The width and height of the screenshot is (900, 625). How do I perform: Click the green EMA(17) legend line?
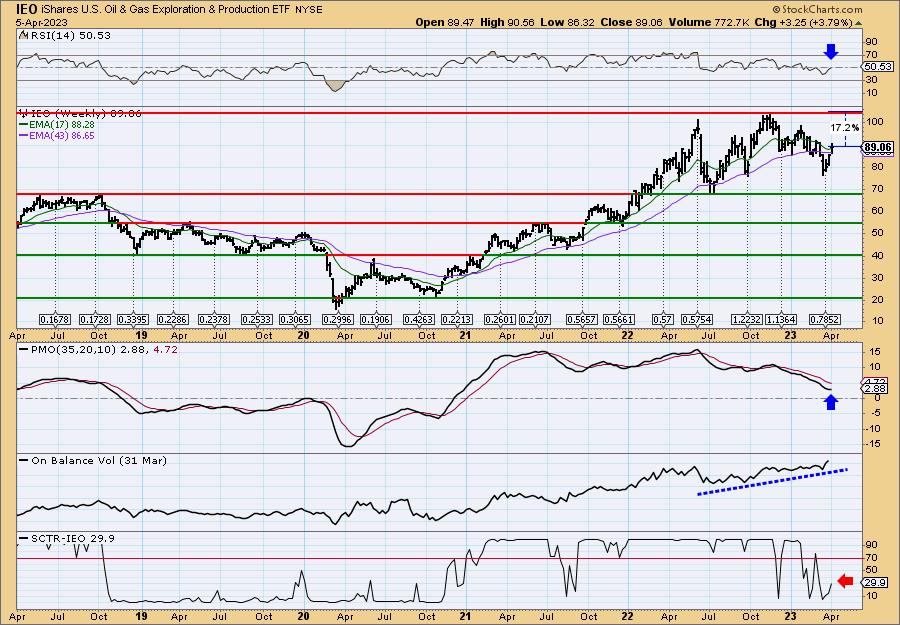coord(24,125)
